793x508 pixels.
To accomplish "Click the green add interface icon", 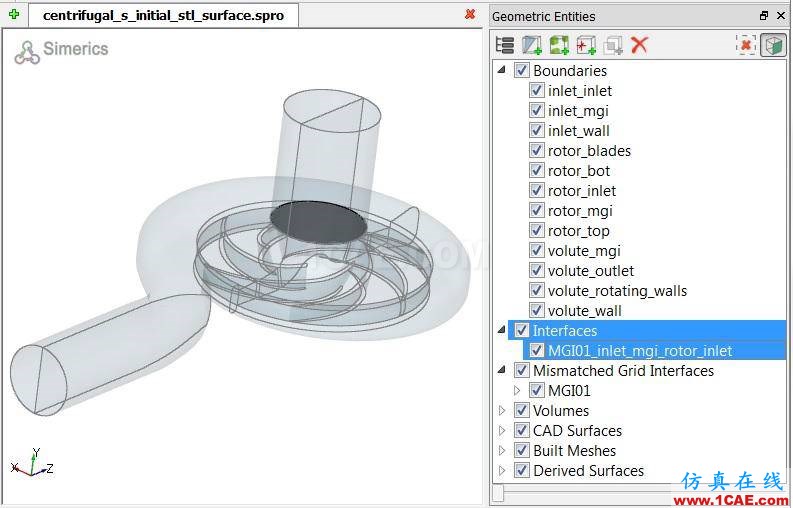I will point(559,45).
